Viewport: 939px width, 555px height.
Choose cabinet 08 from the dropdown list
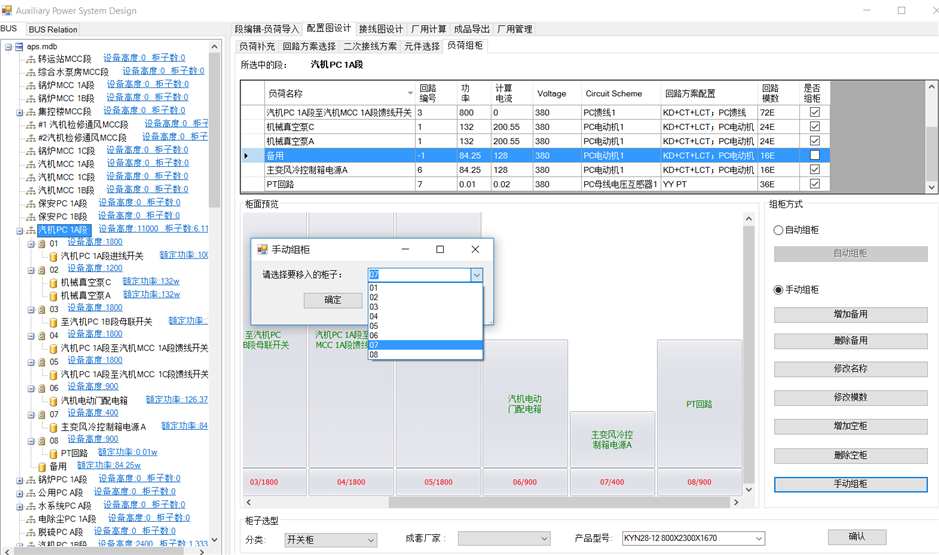coord(374,354)
